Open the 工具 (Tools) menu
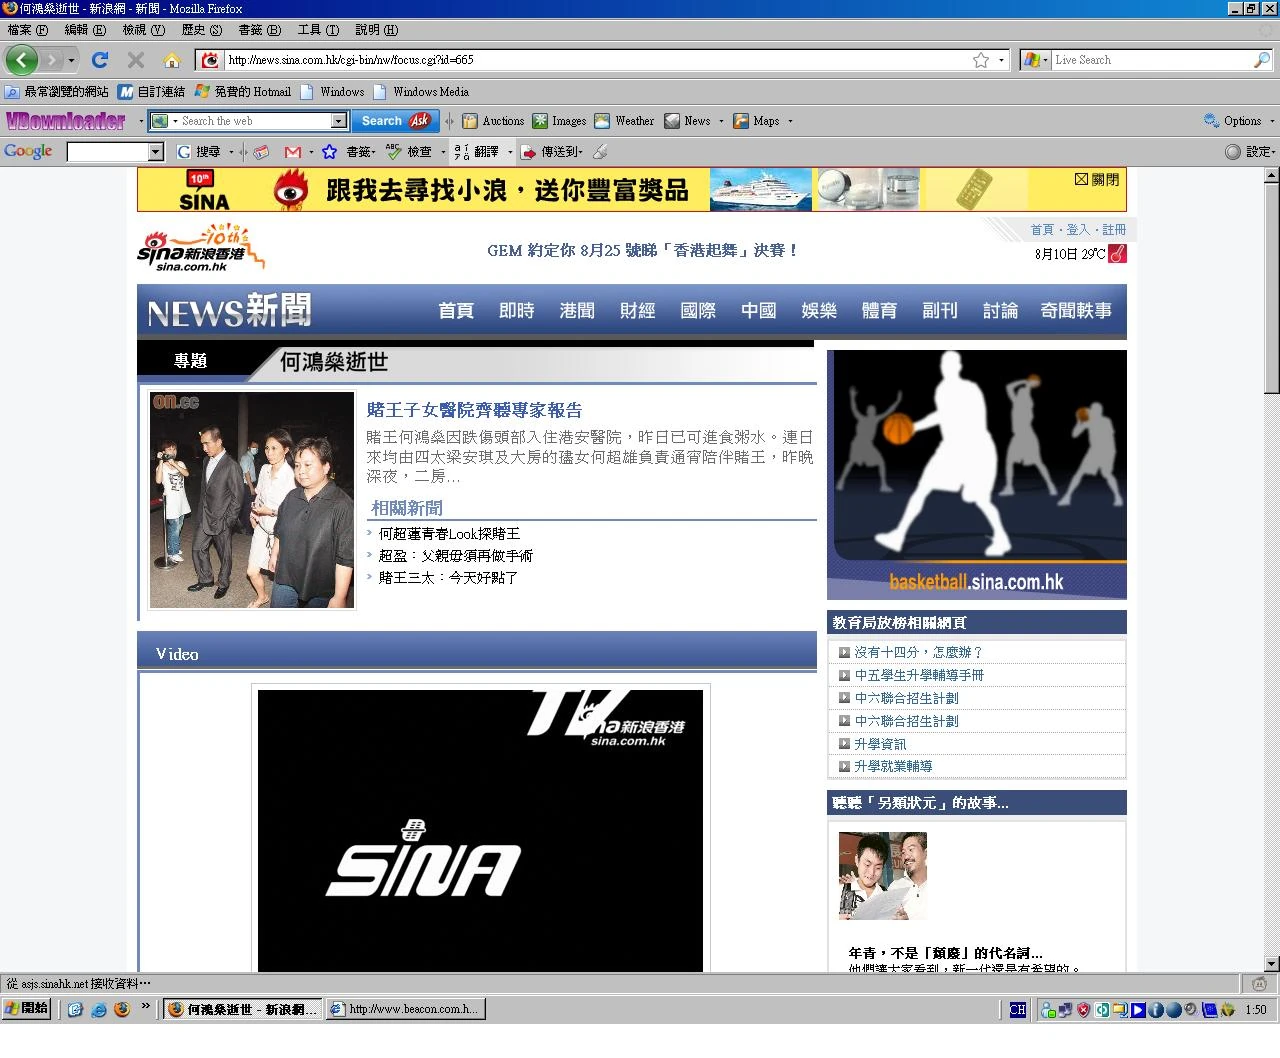The image size is (1280, 1058). tap(318, 30)
